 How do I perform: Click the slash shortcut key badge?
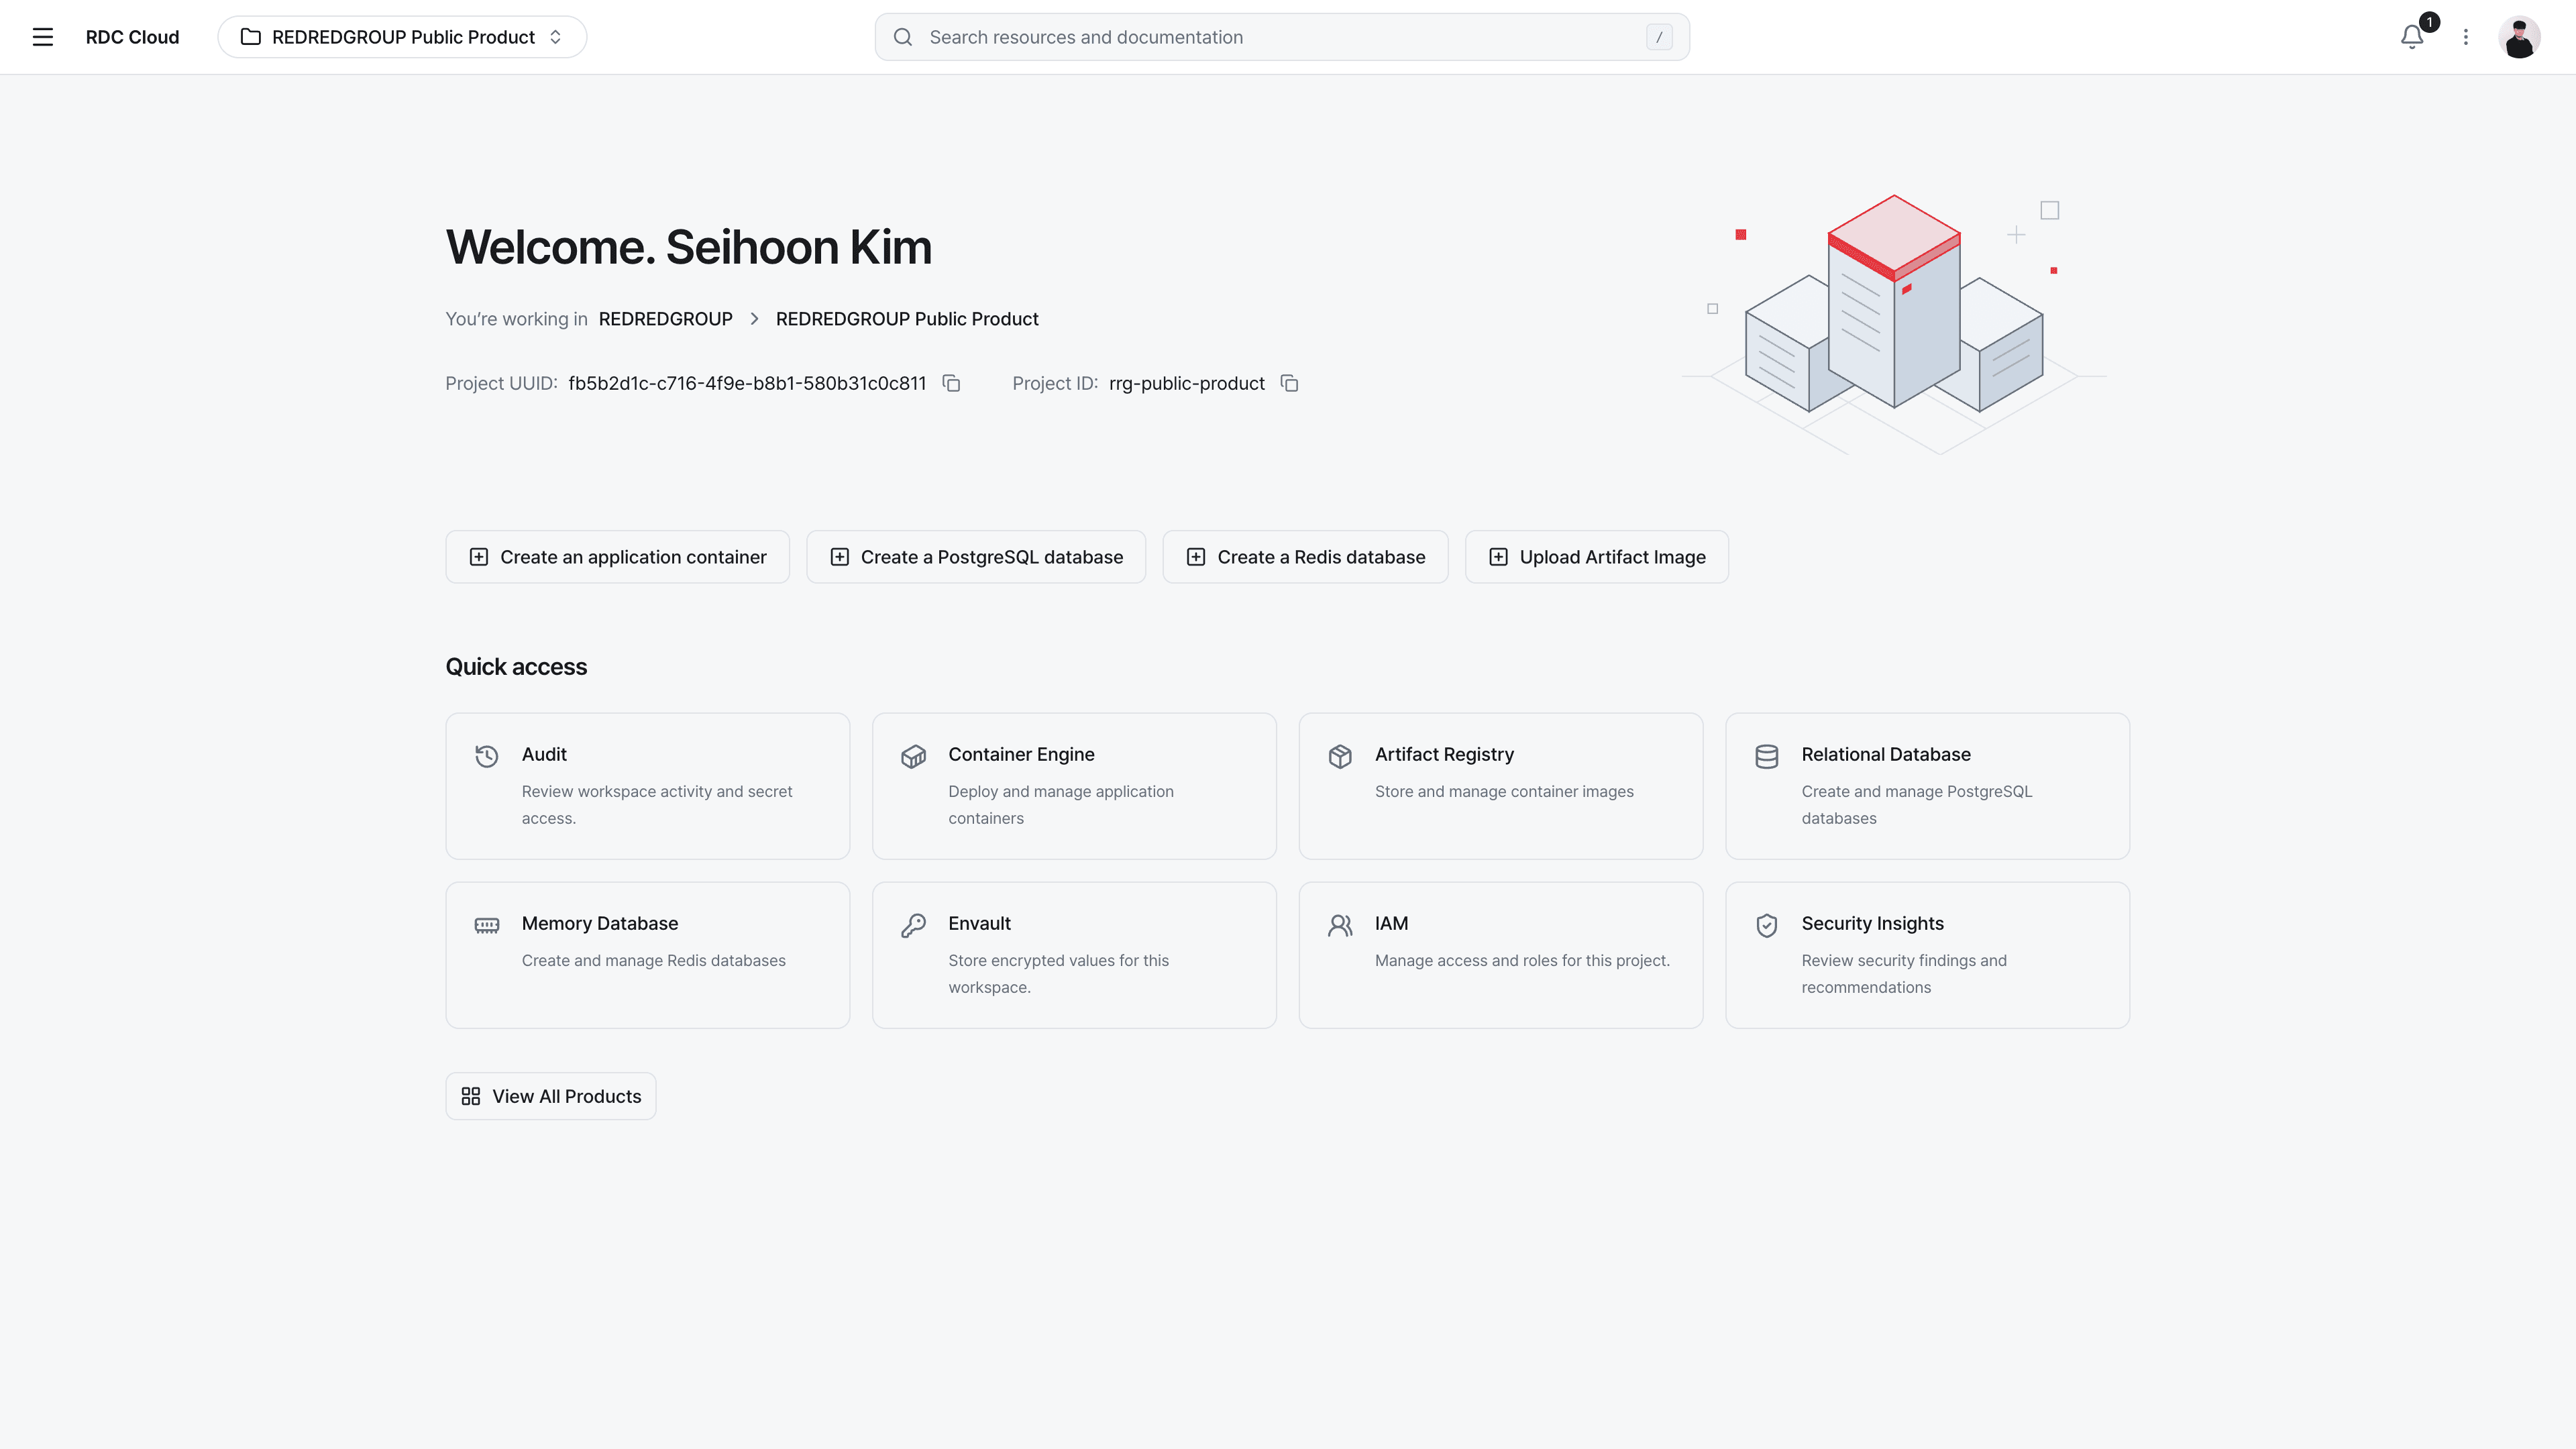[1659, 37]
